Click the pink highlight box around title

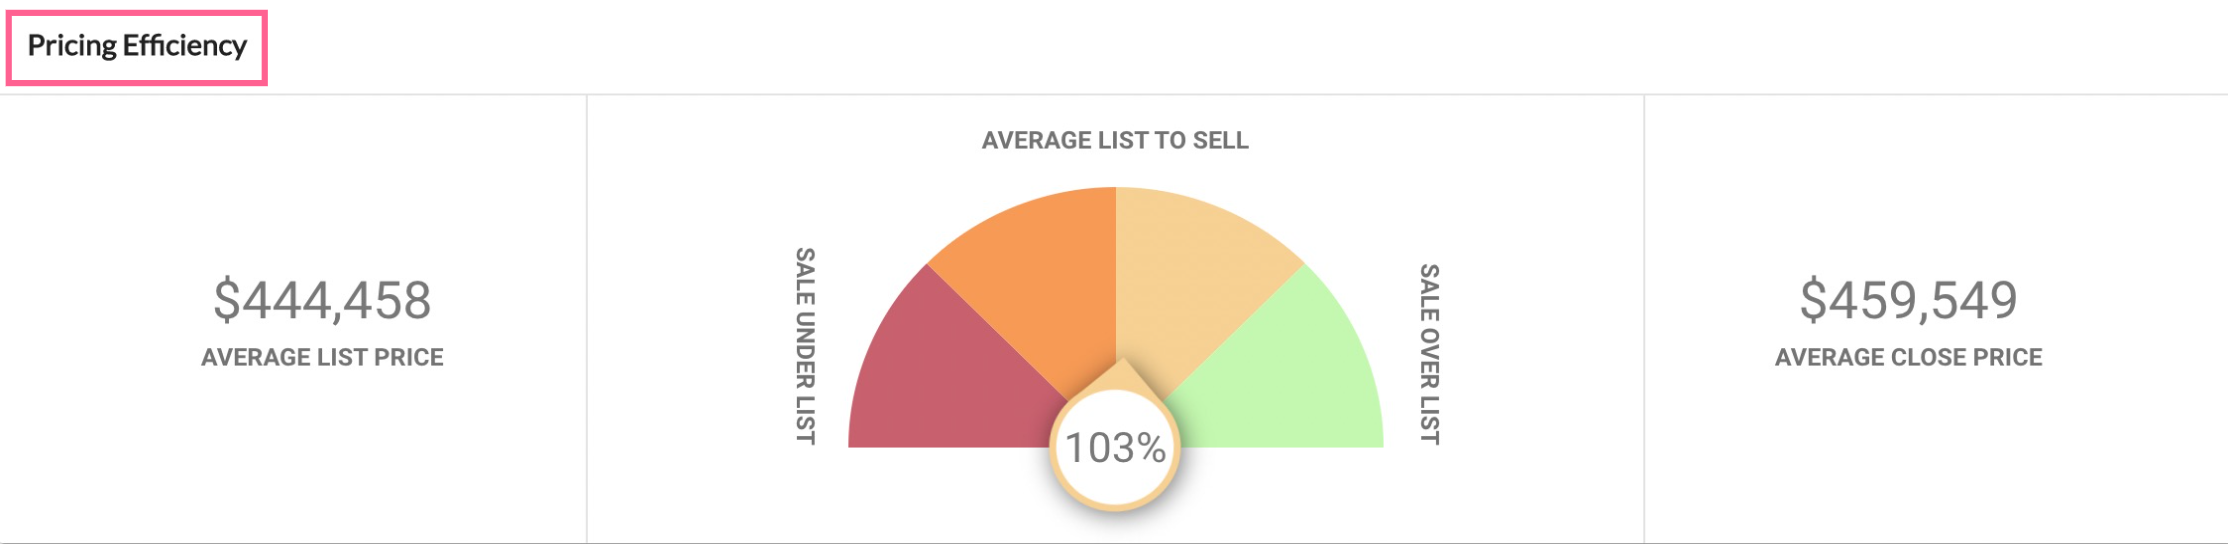pyautogui.click(x=137, y=48)
